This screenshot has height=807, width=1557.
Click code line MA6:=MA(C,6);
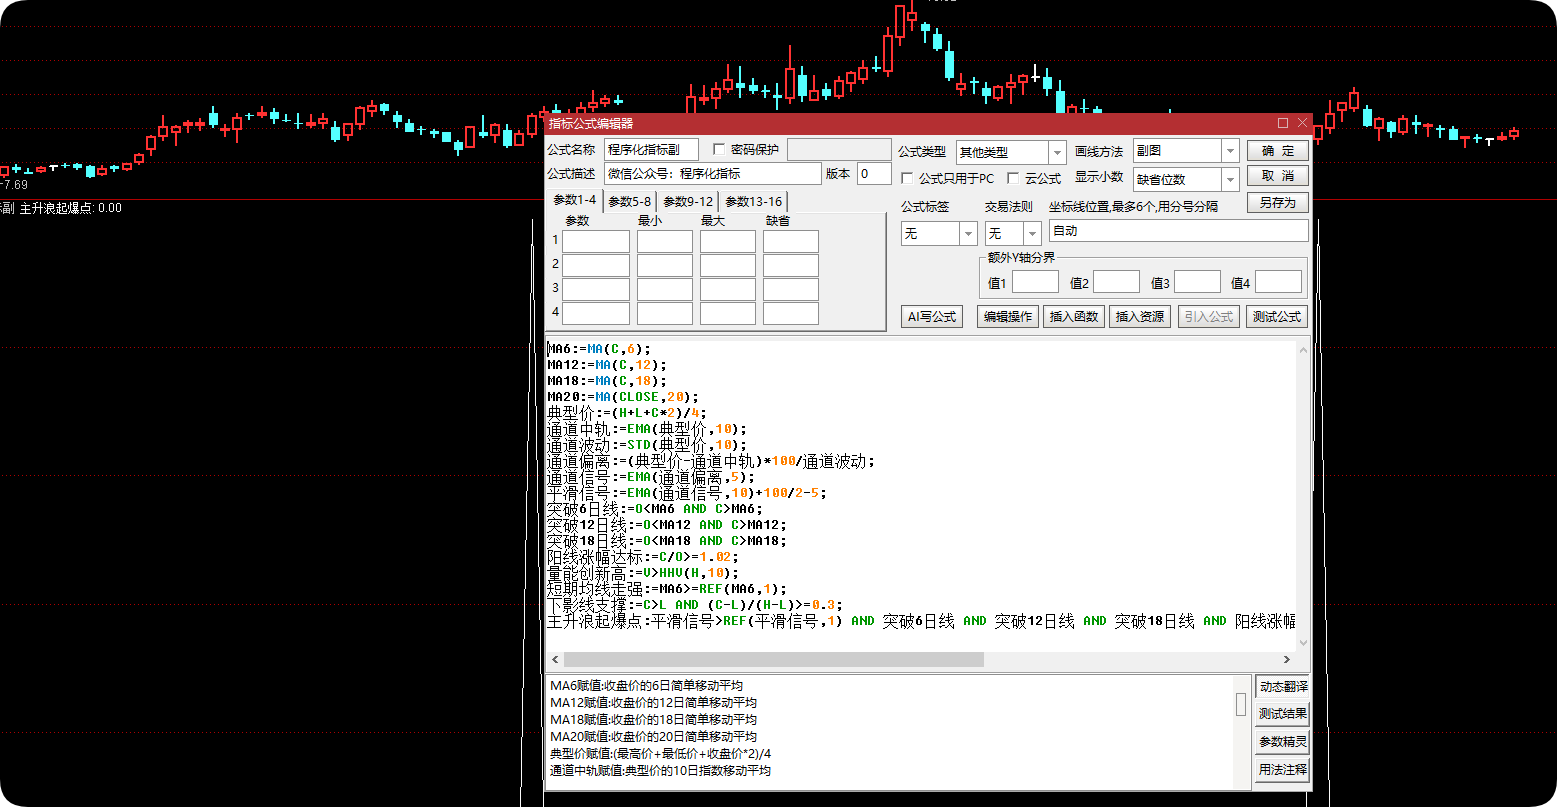click(x=598, y=349)
